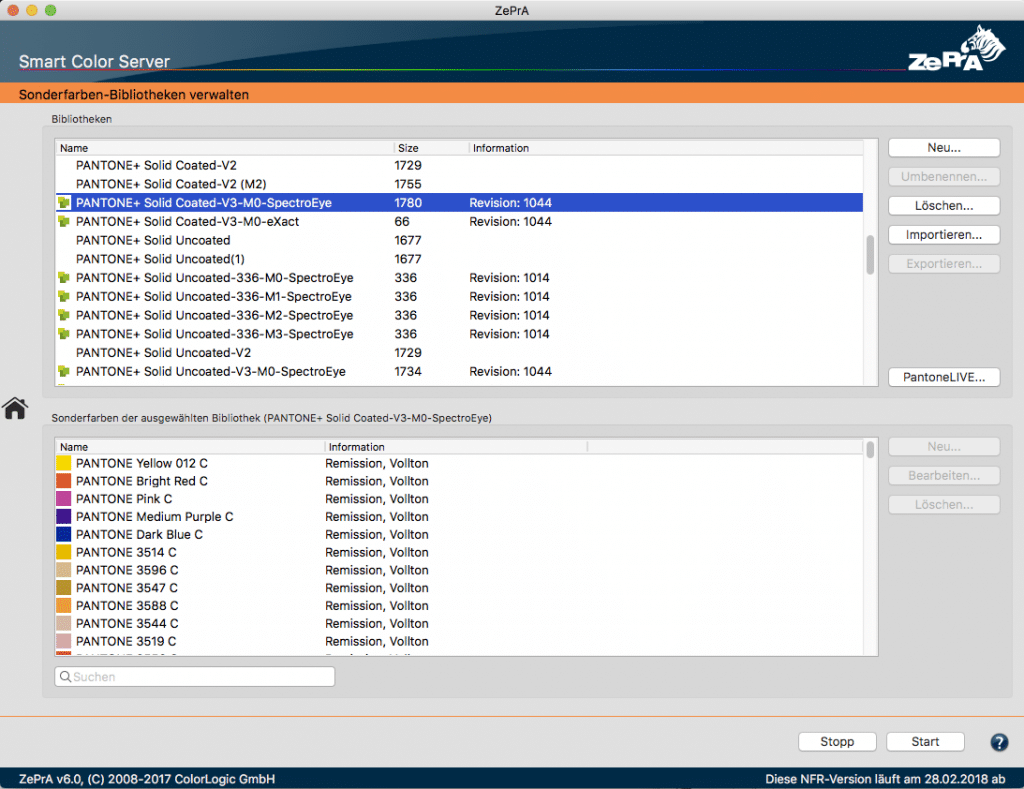Click green icon beside Solid Uncoated-V3-M0-SpectroEye
This screenshot has height=789, width=1024.
(64, 372)
